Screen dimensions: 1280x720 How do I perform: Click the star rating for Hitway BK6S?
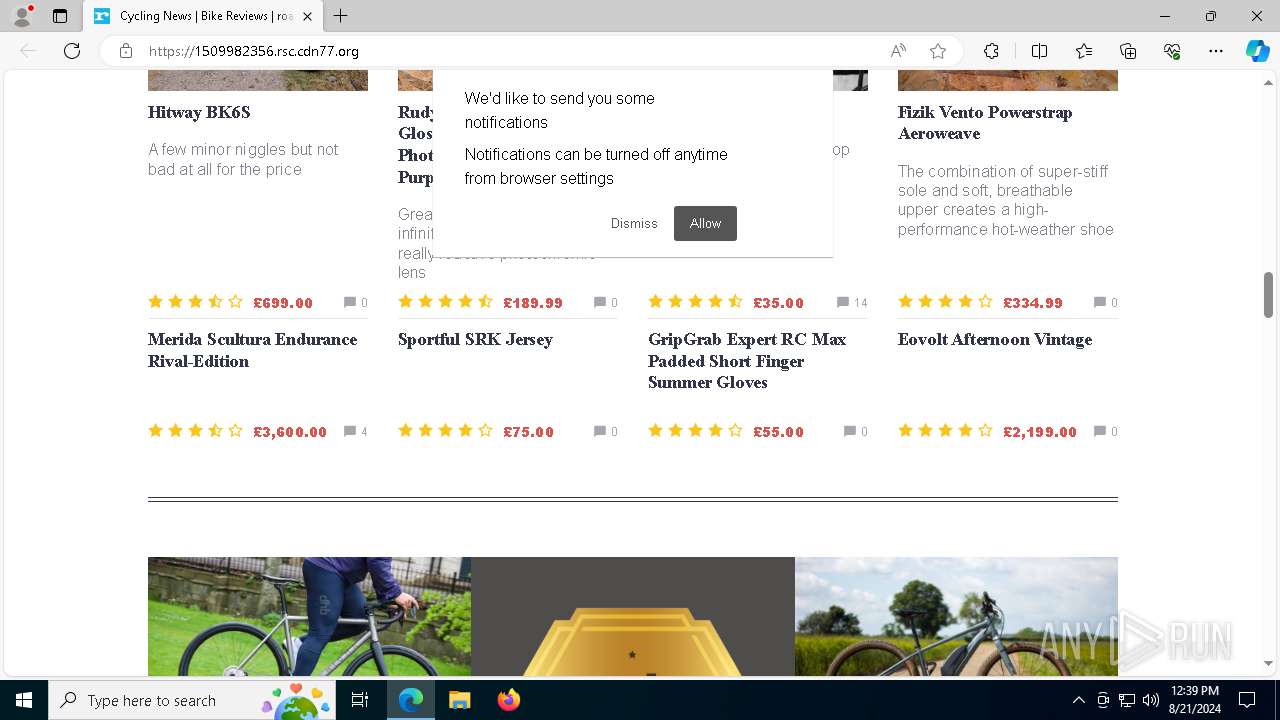point(195,302)
